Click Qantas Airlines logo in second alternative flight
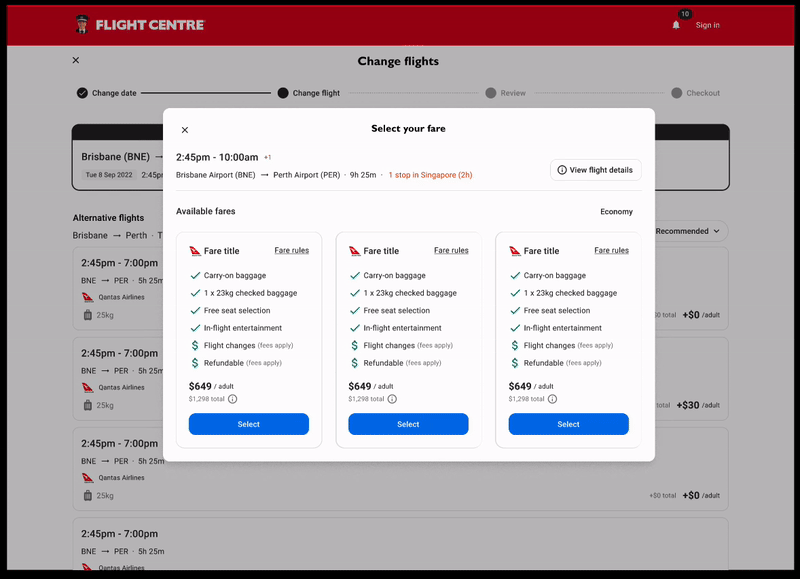The width and height of the screenshot is (800, 579). coord(88,388)
